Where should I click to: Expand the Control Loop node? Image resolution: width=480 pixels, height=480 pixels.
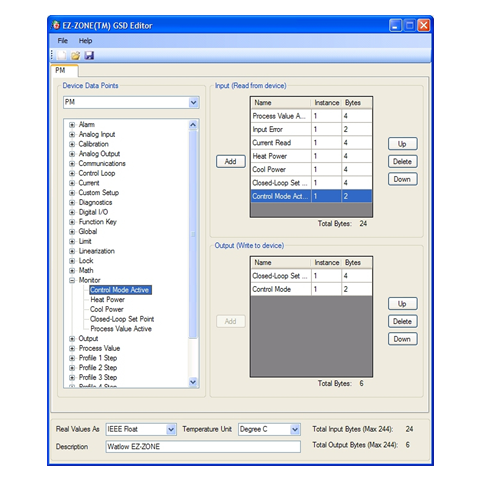click(72, 173)
